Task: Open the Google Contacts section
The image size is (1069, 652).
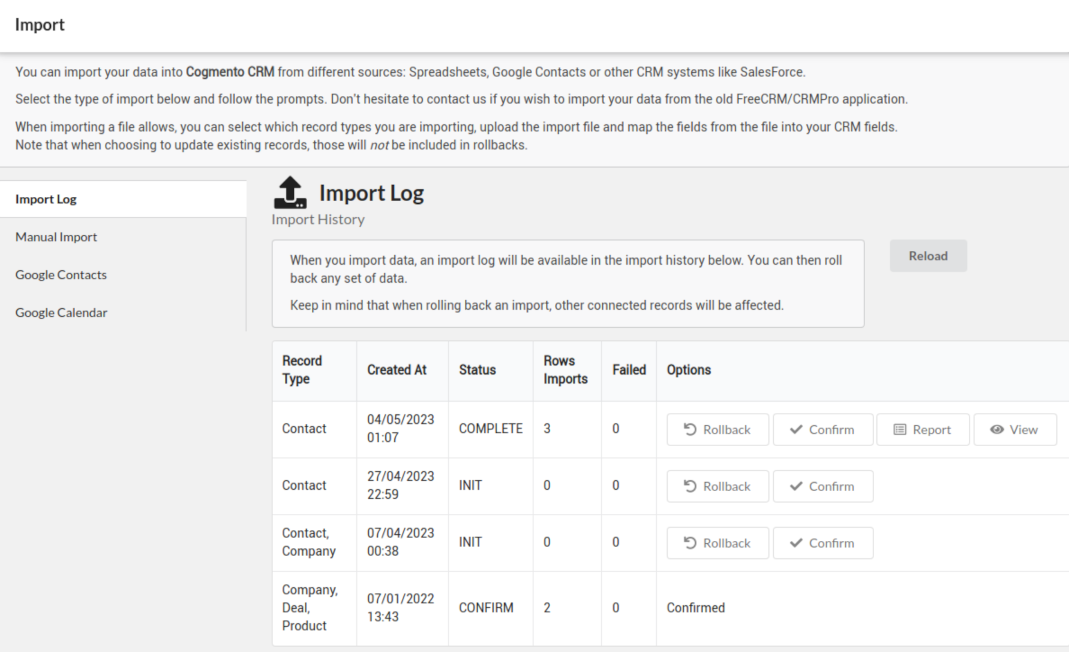Action: (x=61, y=275)
